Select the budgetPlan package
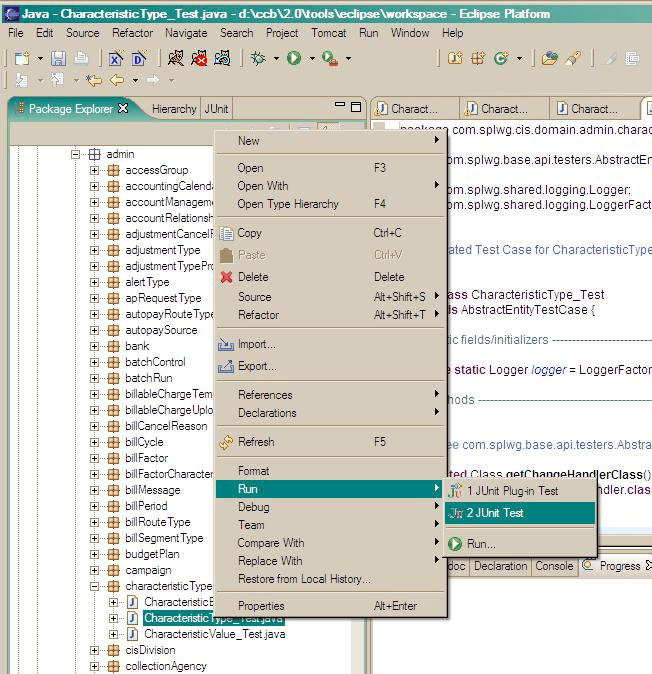The height and width of the screenshot is (674, 652). [152, 554]
